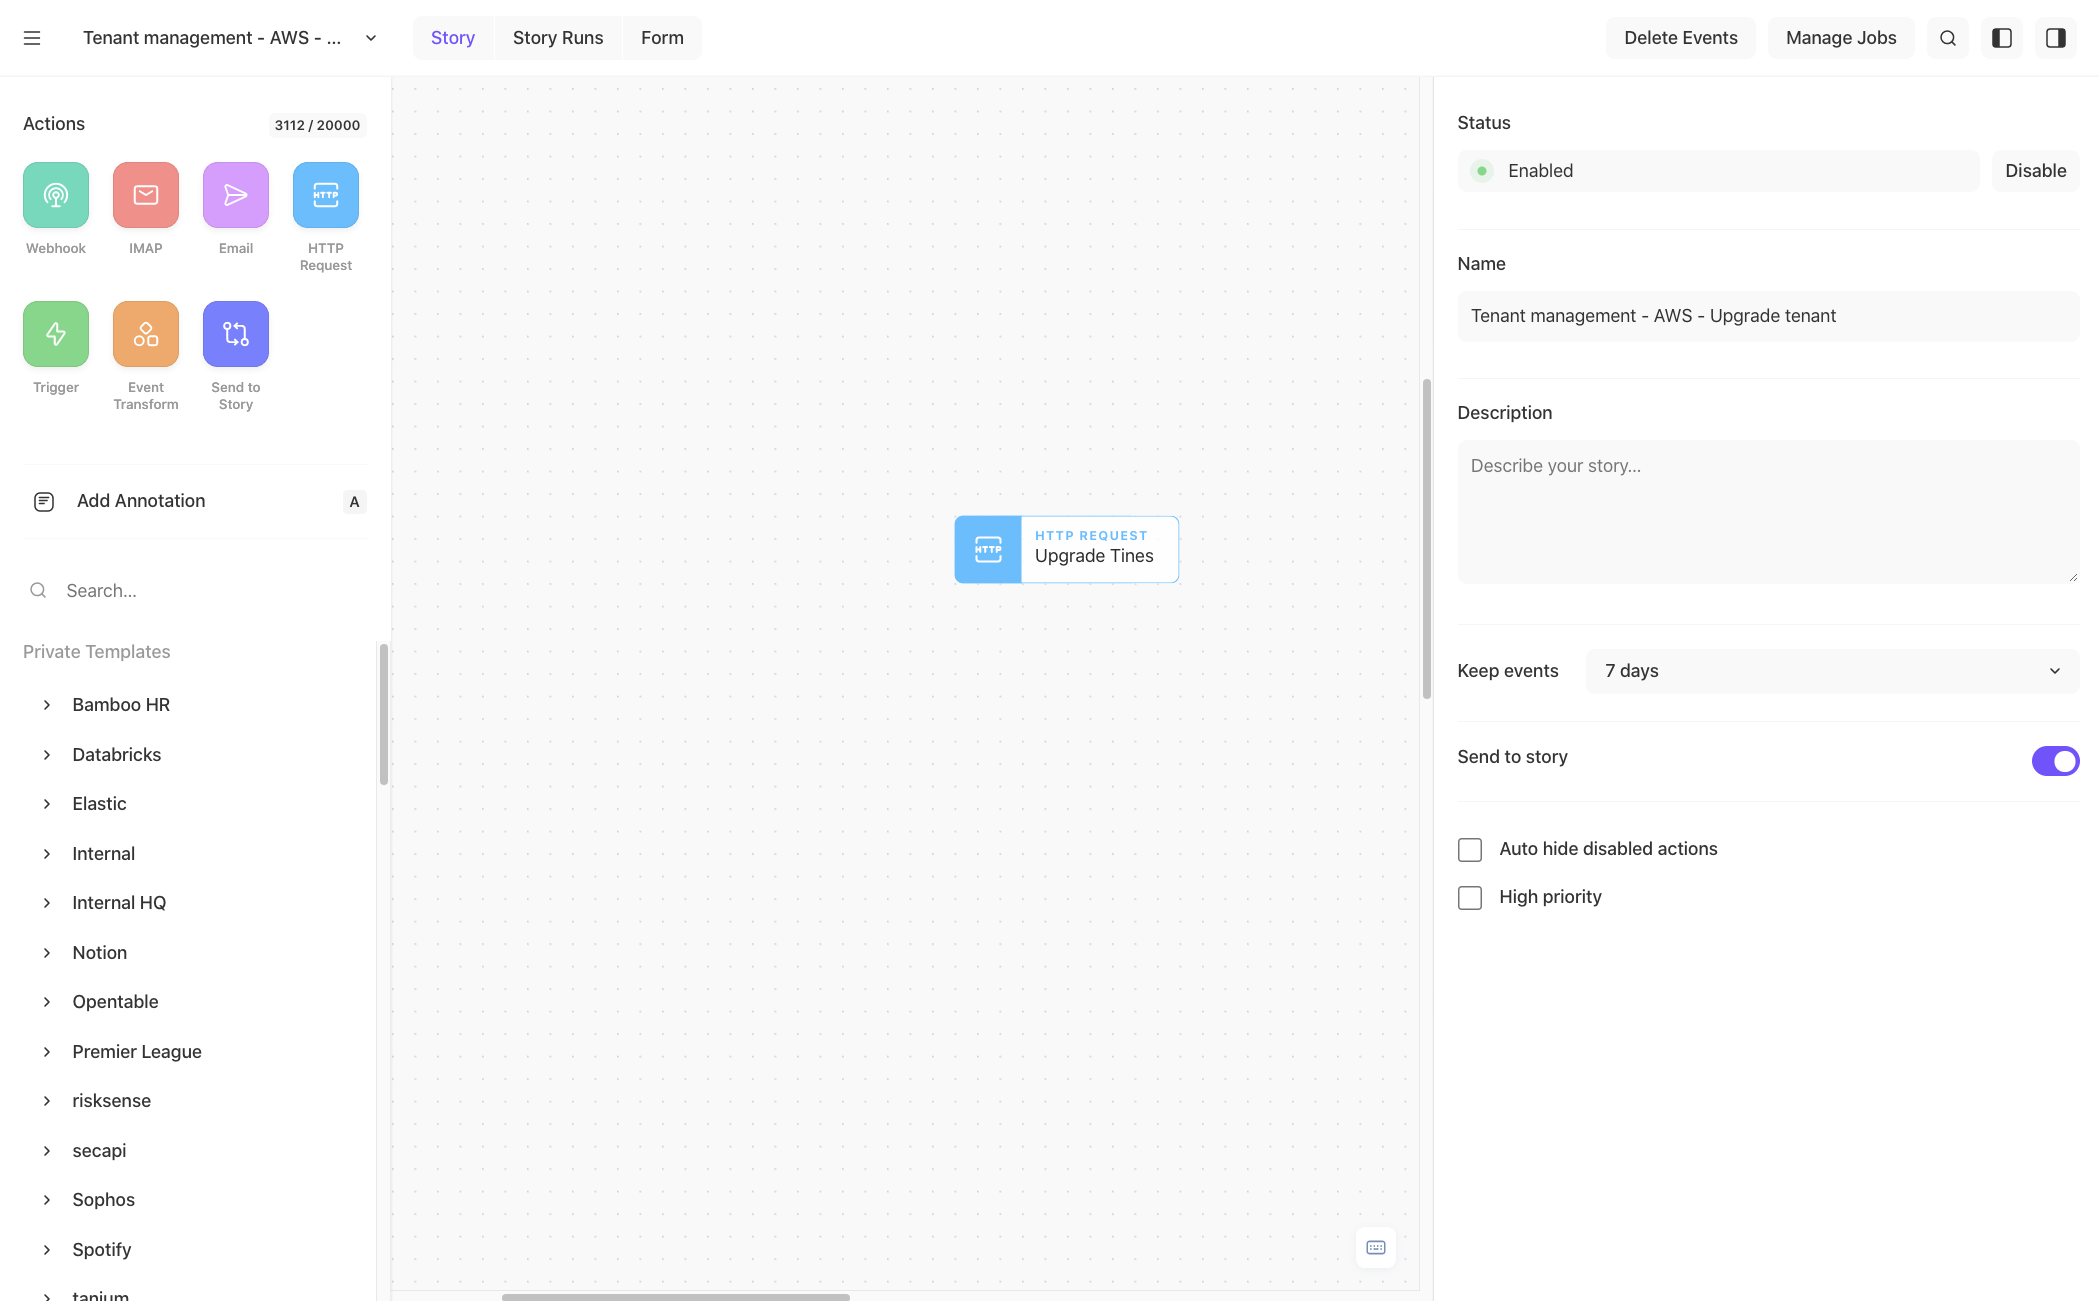Click the Manage Jobs button
Screen dimensions: 2099x1301
[1841, 38]
